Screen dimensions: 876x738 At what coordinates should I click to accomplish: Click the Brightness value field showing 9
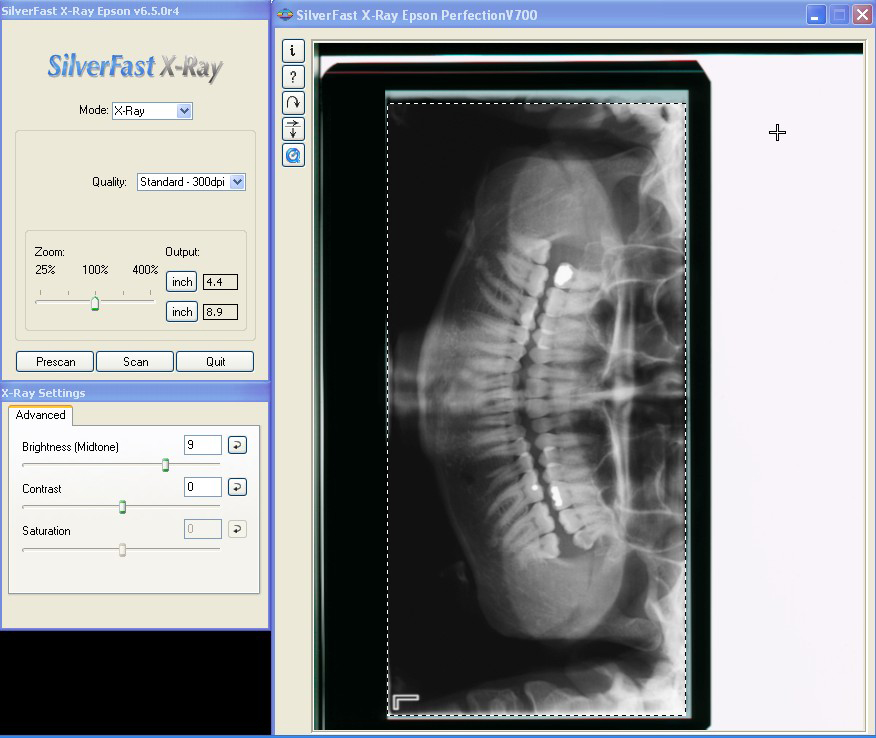[203, 445]
